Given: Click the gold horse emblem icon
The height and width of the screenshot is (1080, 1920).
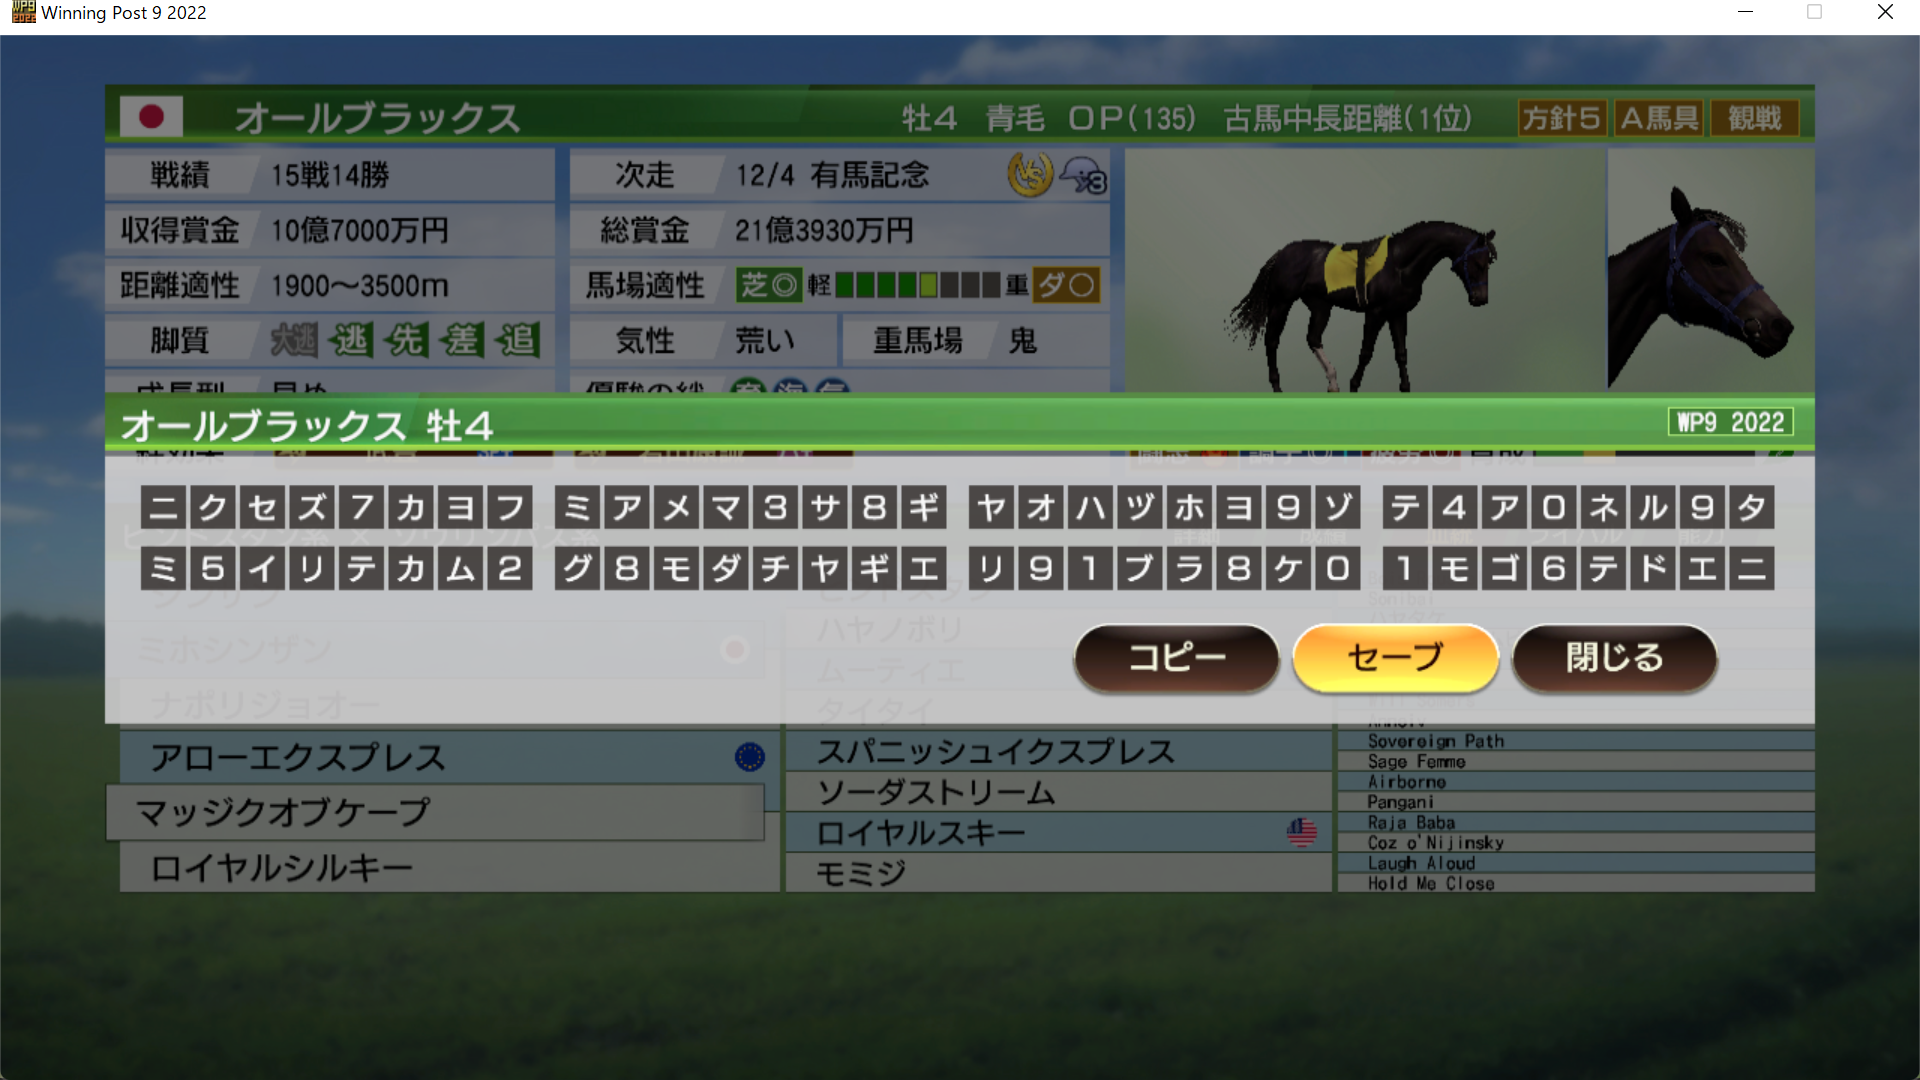Looking at the screenshot, I should point(1030,175).
